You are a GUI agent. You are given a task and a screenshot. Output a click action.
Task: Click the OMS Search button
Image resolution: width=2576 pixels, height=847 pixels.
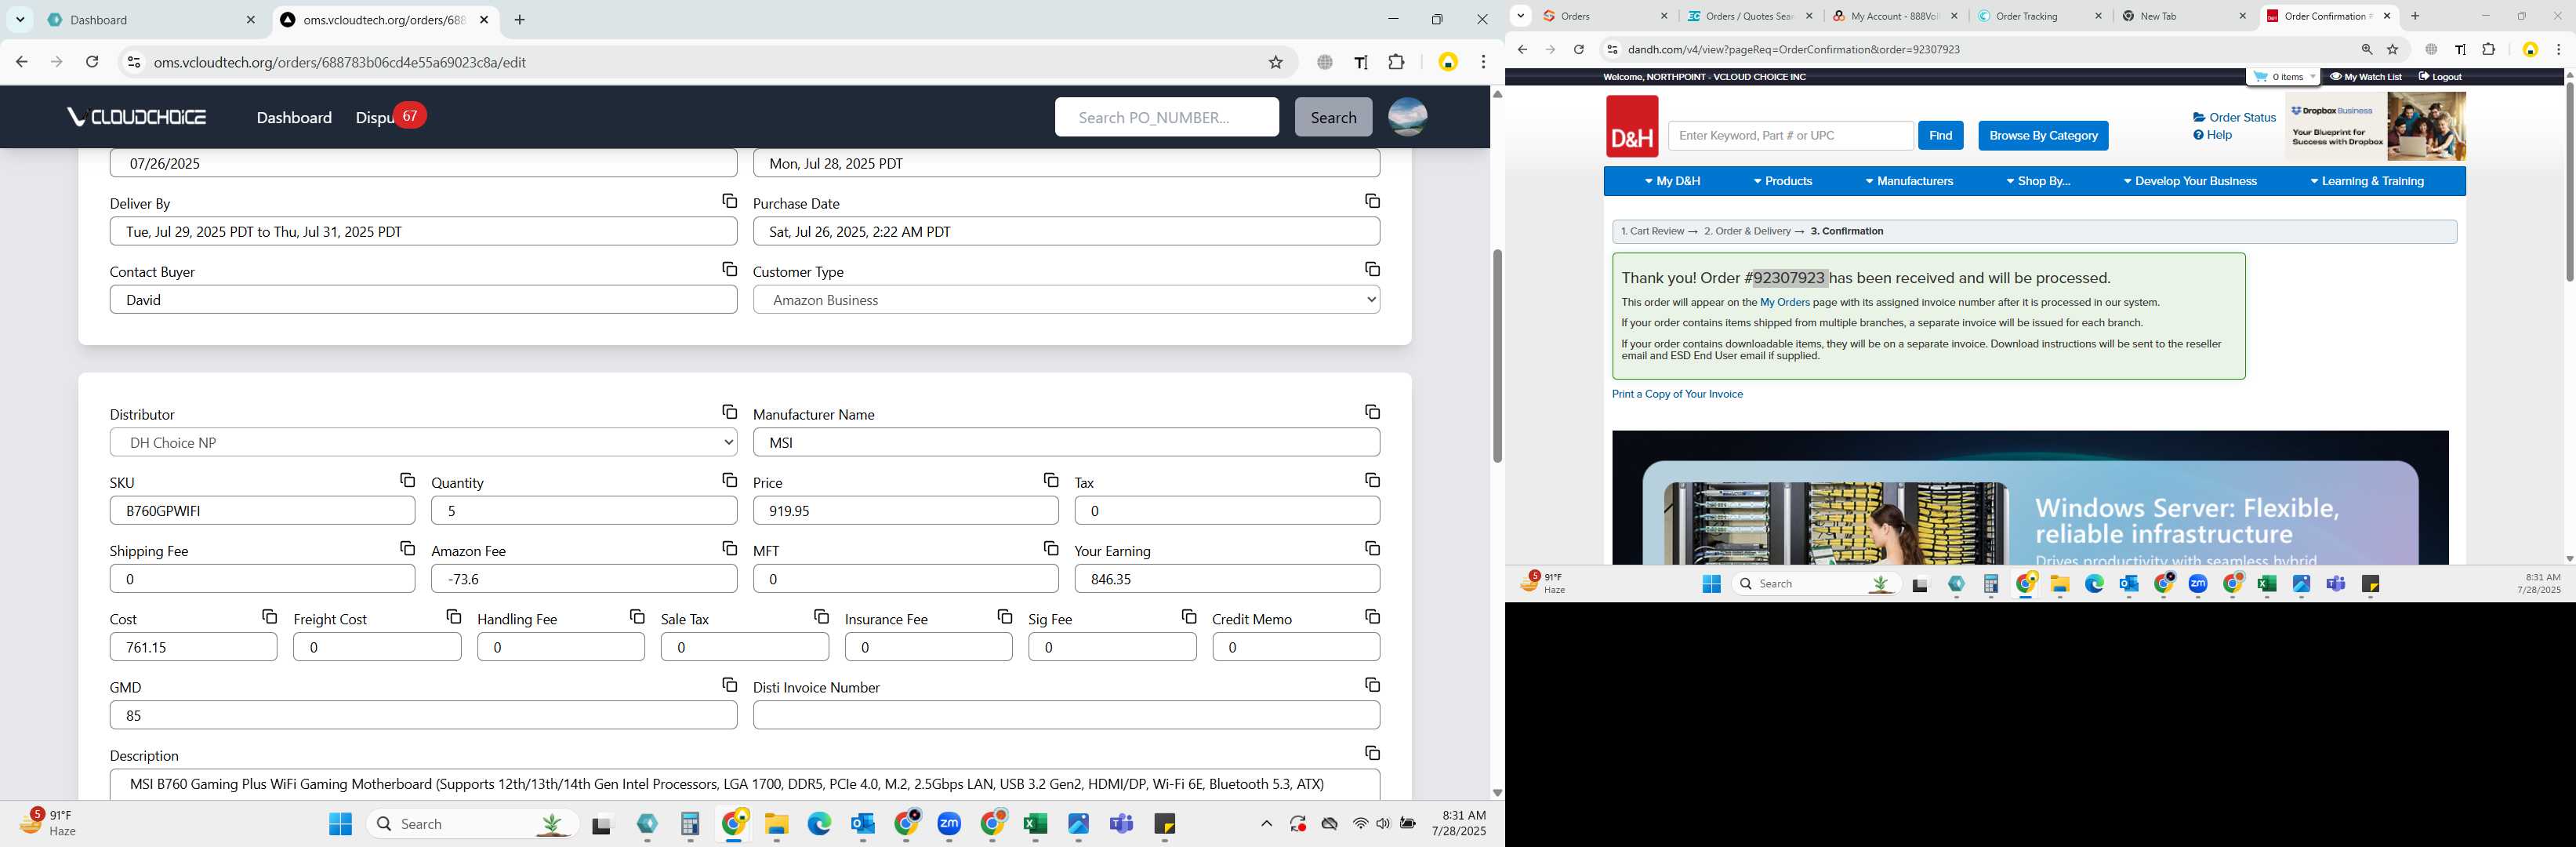tap(1333, 117)
